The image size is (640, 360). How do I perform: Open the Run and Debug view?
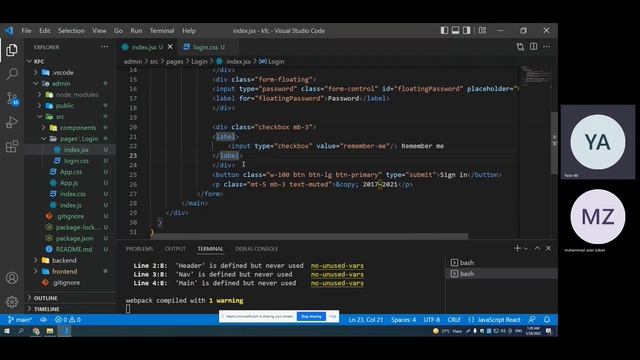[12, 122]
